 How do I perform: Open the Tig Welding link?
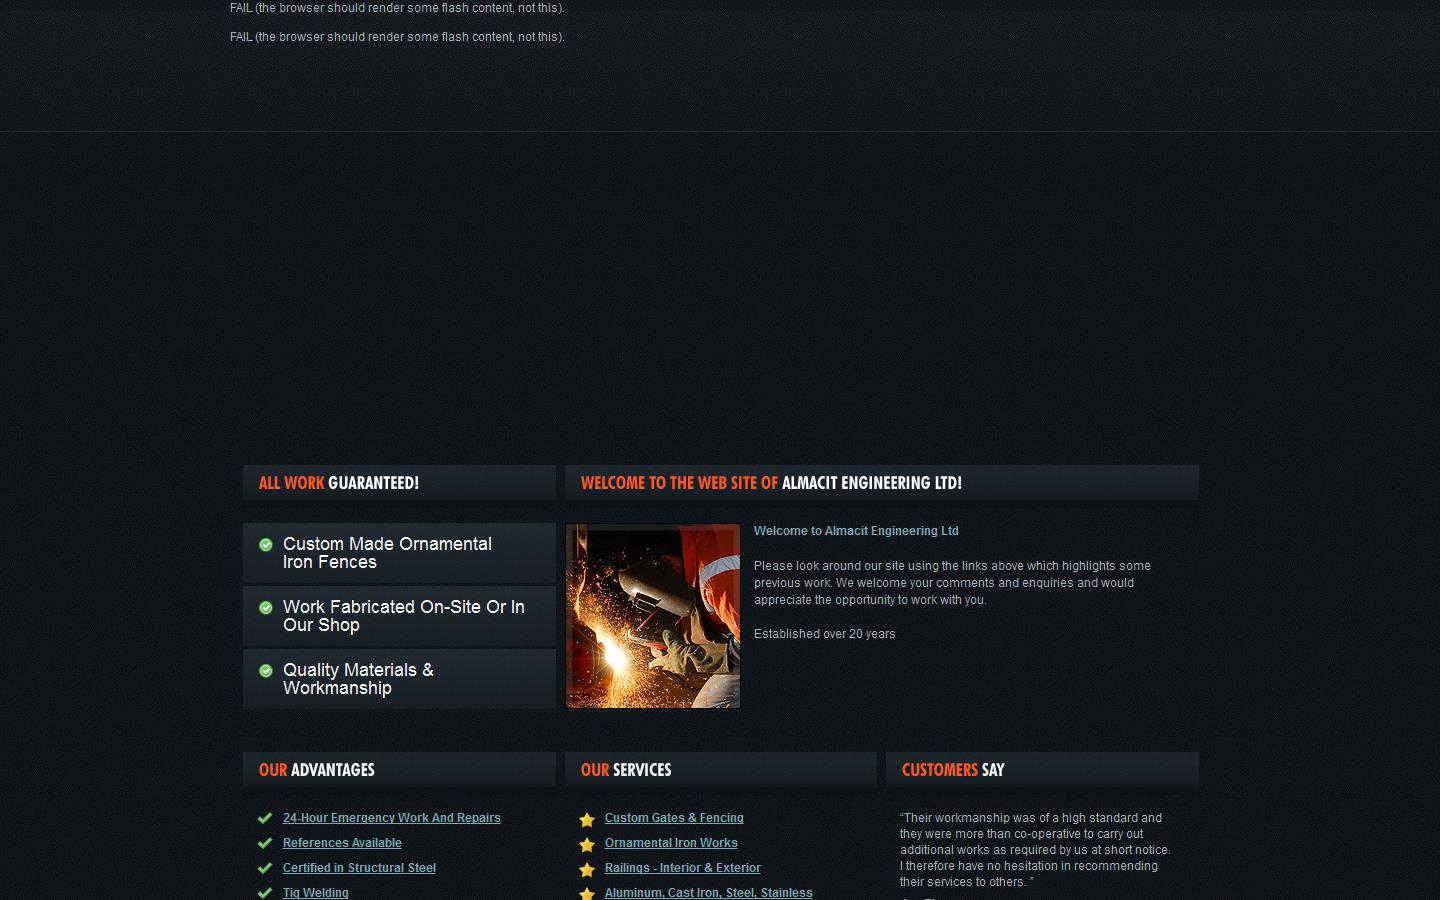[316, 892]
